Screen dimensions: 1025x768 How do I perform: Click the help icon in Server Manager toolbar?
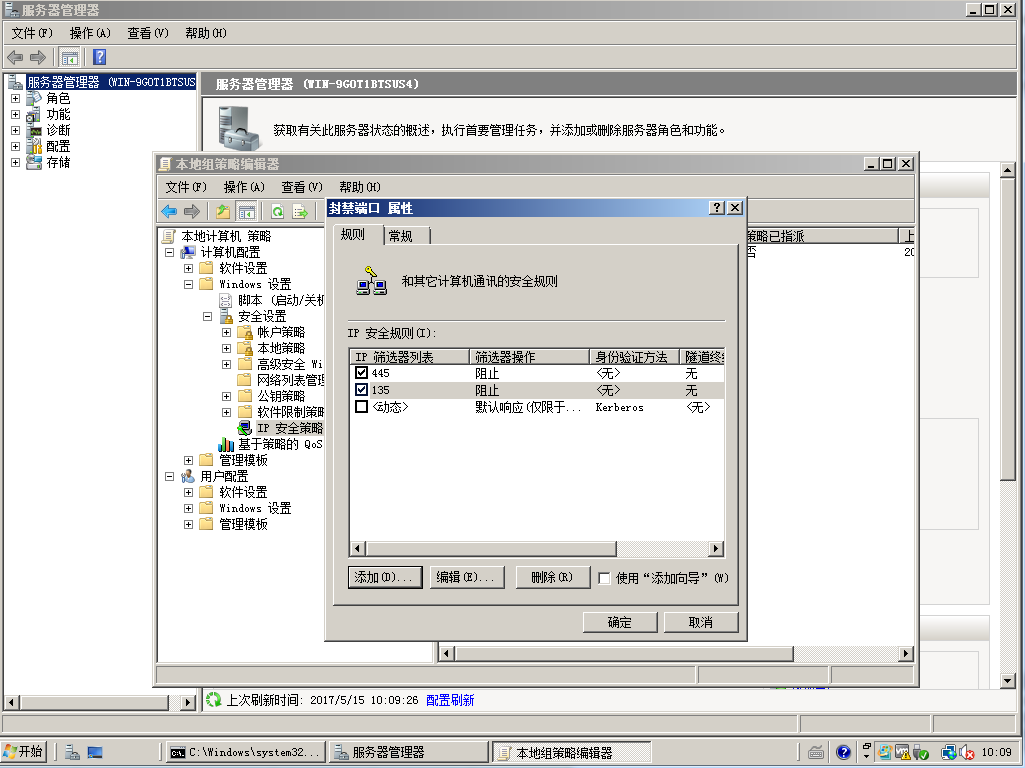(100, 57)
